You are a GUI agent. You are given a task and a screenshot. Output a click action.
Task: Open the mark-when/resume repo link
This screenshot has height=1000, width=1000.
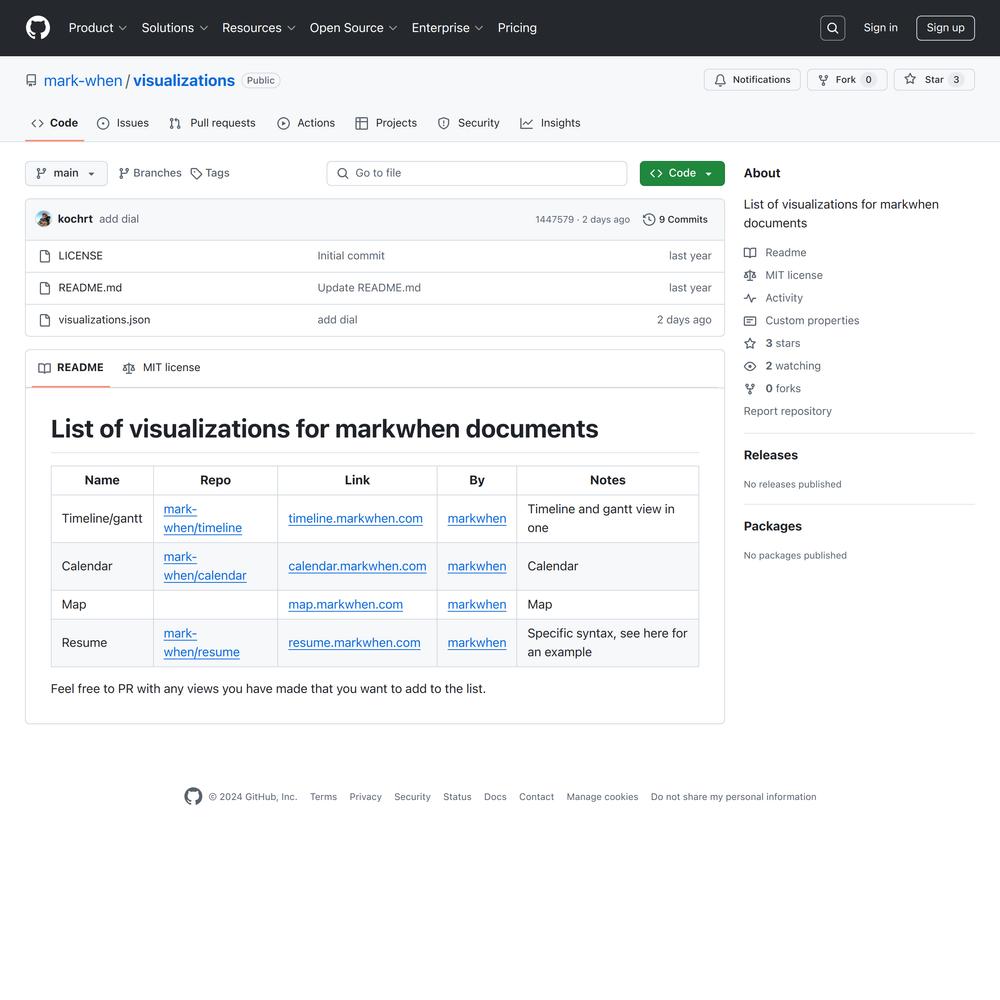(202, 643)
